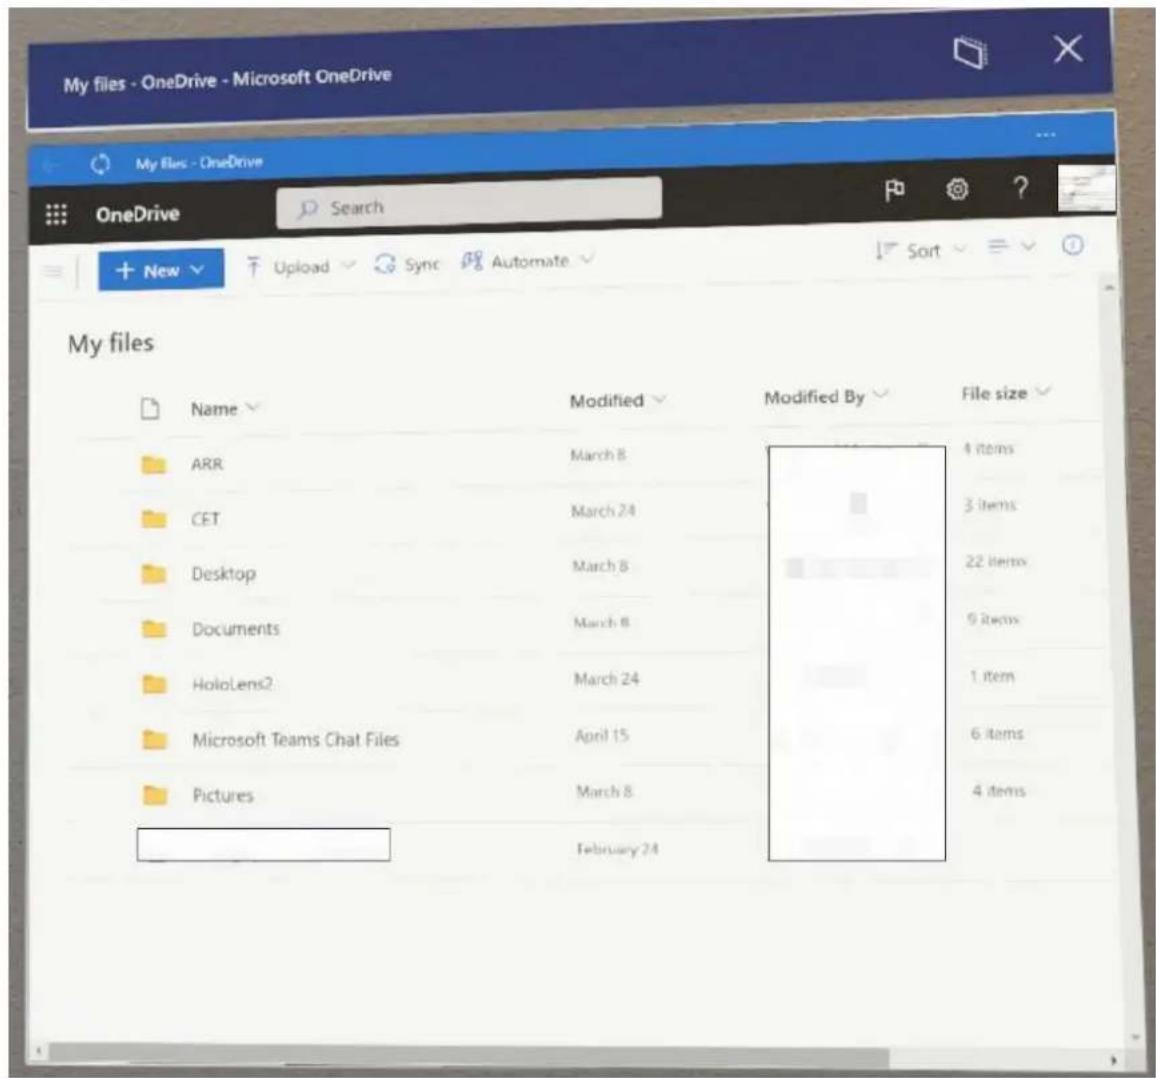The height and width of the screenshot is (1078, 1156).
Task: Click the My files heading
Action: coord(111,344)
